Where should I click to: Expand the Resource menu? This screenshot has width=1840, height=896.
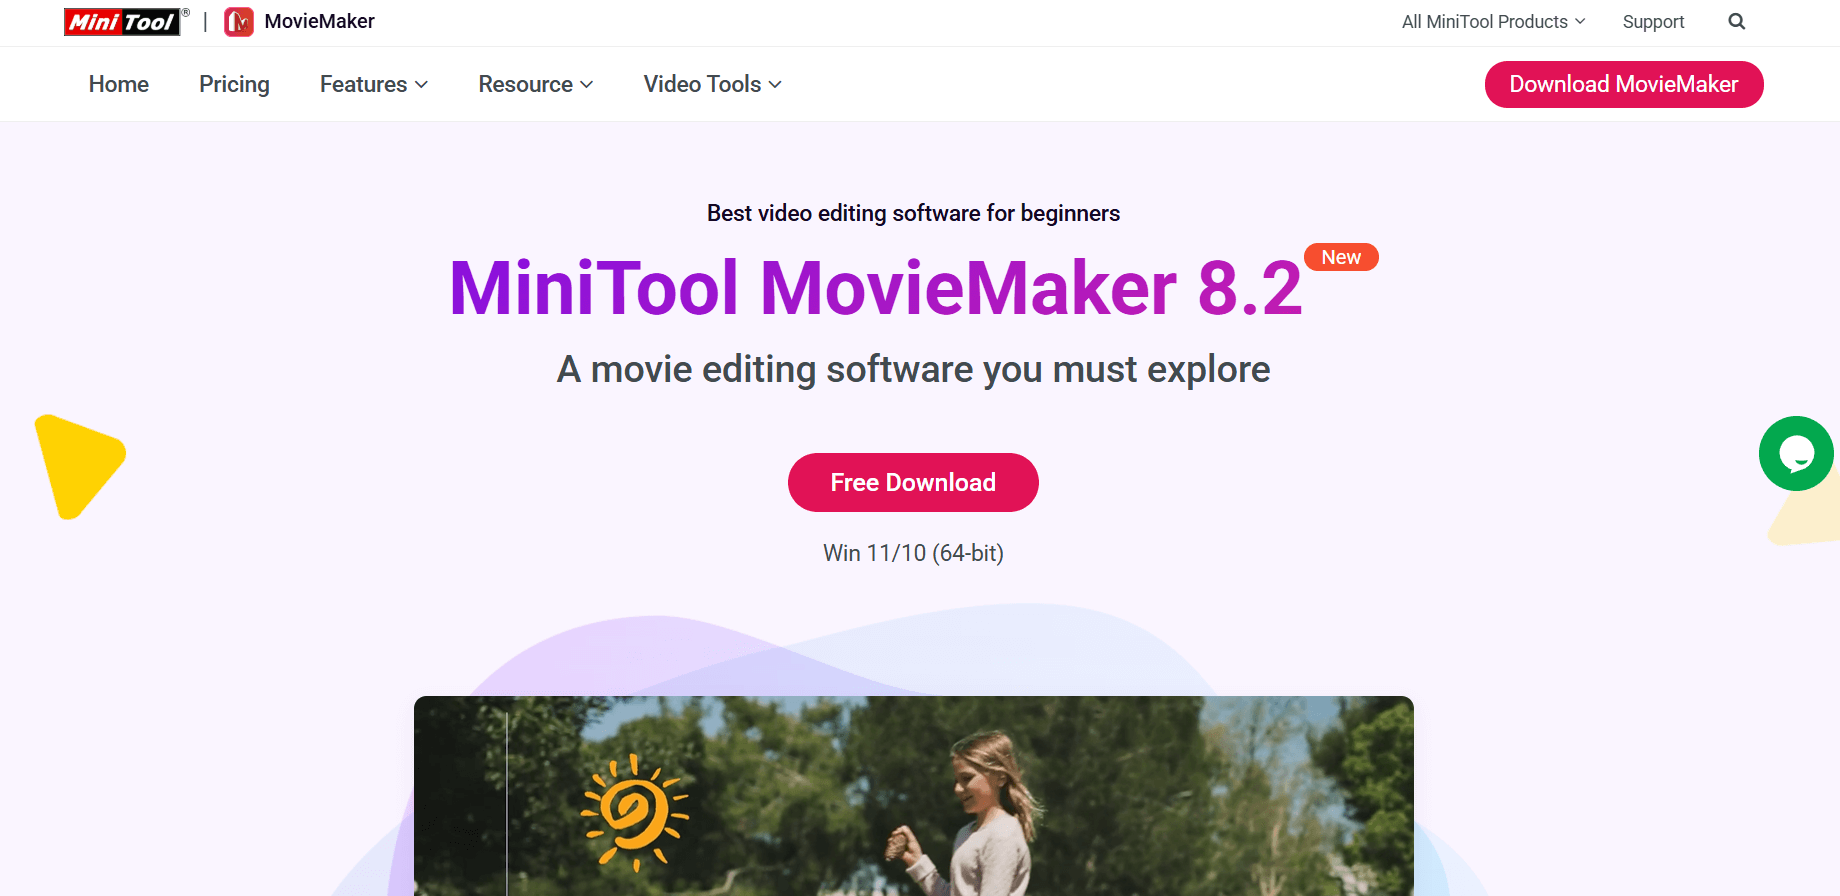[536, 84]
